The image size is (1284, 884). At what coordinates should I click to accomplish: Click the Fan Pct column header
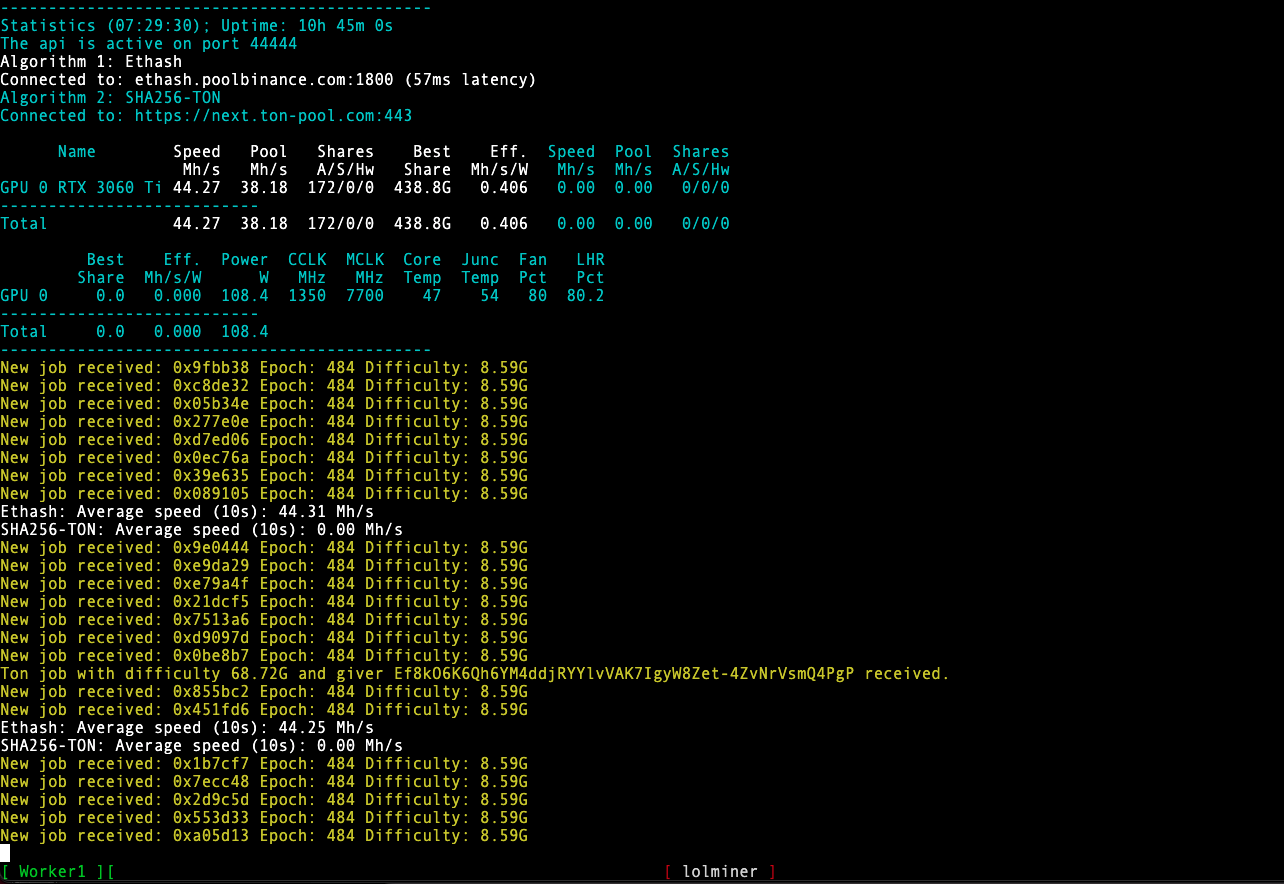(532, 268)
